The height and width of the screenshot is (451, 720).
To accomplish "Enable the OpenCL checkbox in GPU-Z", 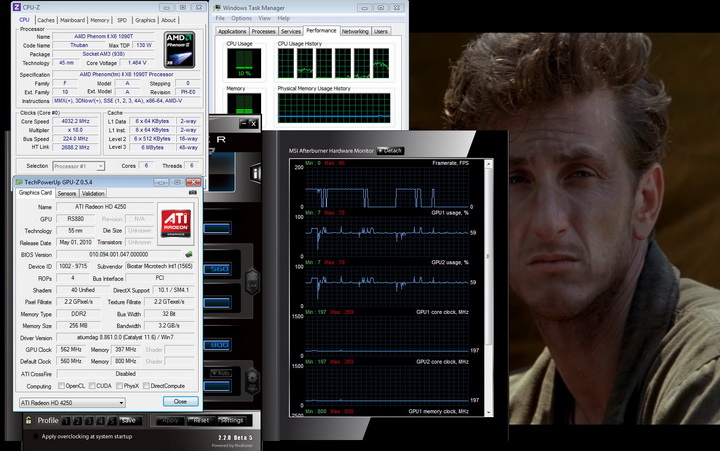I will (61, 386).
